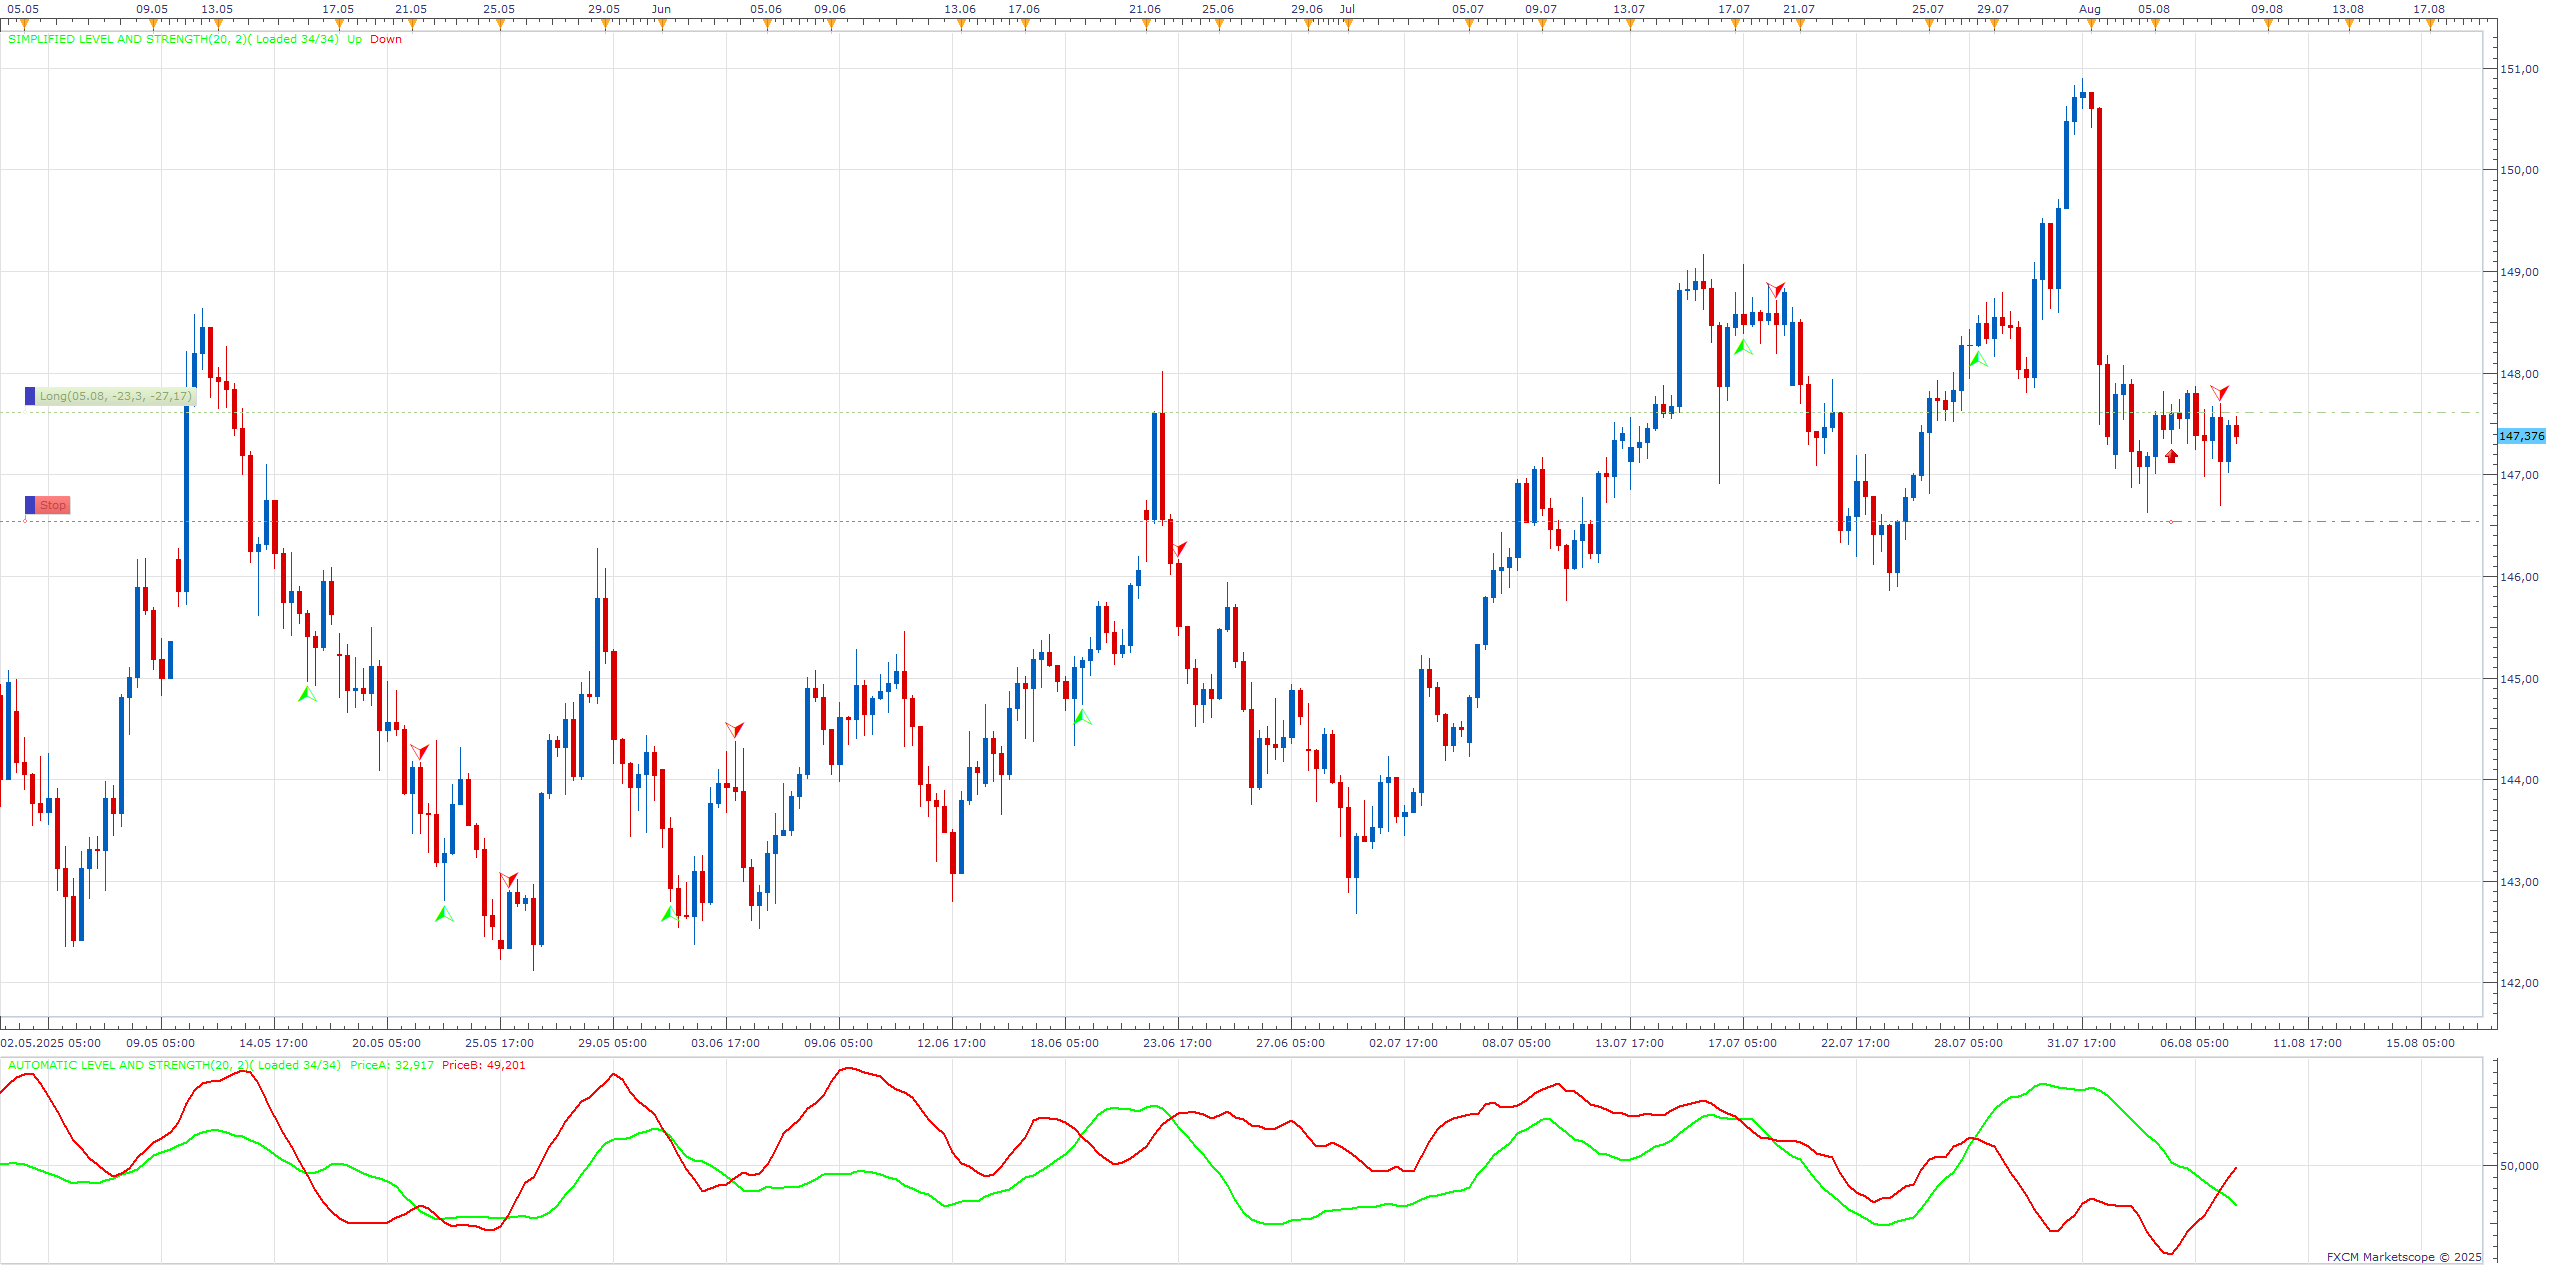Click the 02.05.2025 05:00 time axis label

(51, 1043)
